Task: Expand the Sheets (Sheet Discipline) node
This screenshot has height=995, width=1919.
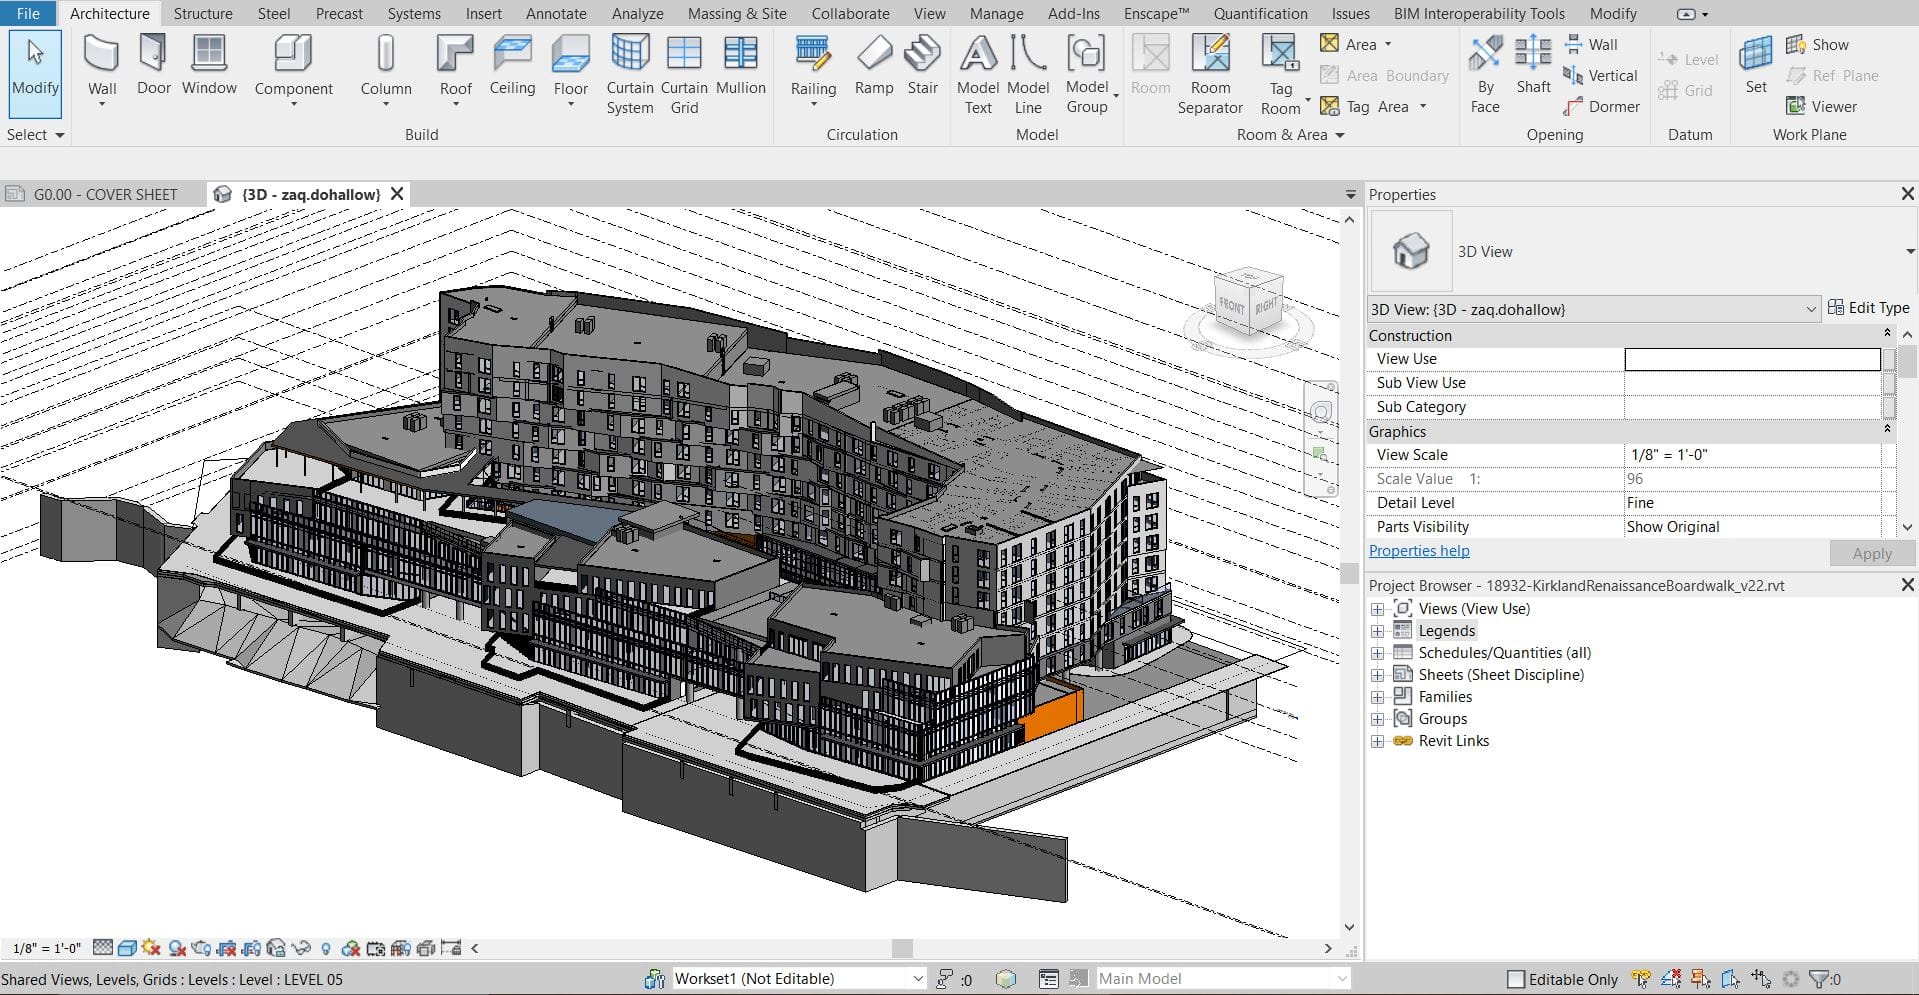Action: point(1377,675)
